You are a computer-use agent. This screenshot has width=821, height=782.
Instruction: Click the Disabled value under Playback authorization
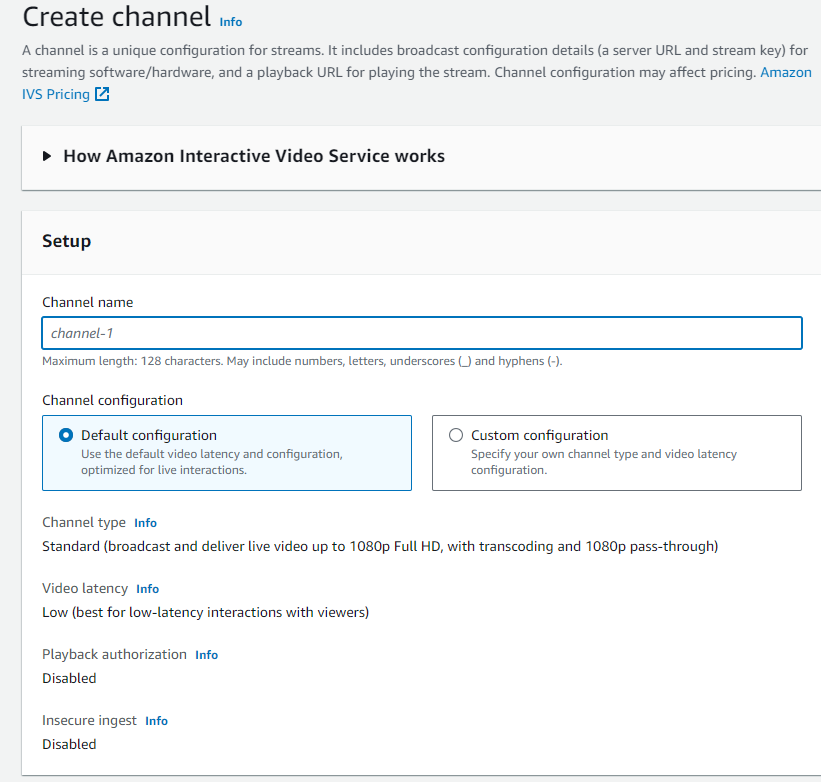pyautogui.click(x=69, y=678)
